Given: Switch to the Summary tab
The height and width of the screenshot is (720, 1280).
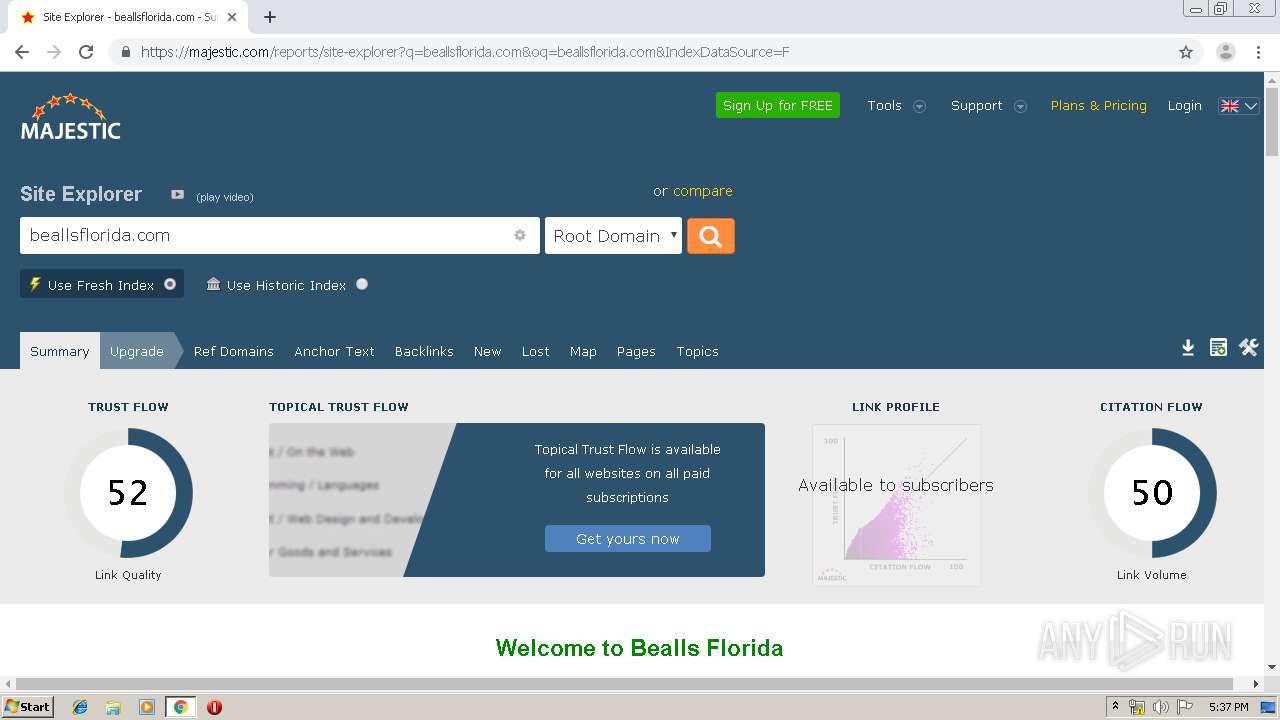Looking at the screenshot, I should [x=59, y=351].
